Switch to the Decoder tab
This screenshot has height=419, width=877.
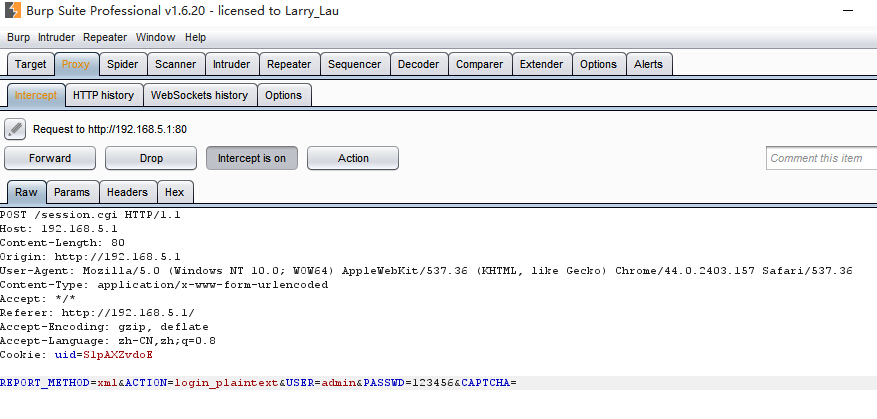click(418, 64)
